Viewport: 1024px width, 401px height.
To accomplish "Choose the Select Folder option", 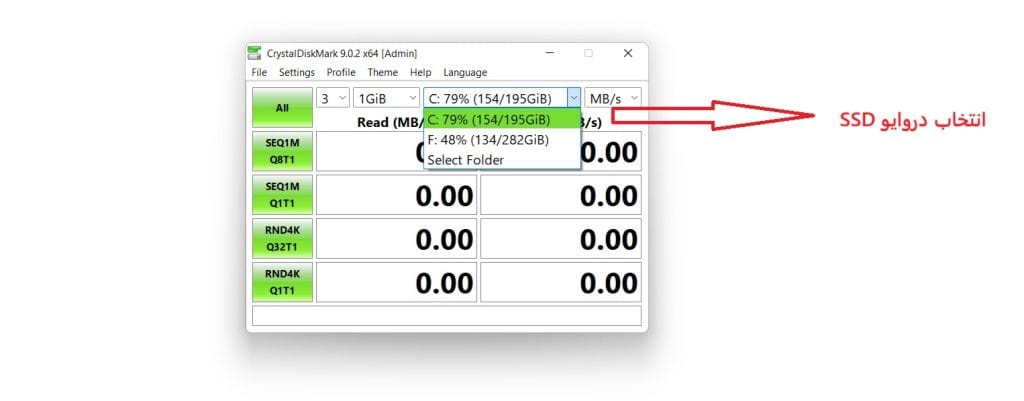I will coord(502,159).
